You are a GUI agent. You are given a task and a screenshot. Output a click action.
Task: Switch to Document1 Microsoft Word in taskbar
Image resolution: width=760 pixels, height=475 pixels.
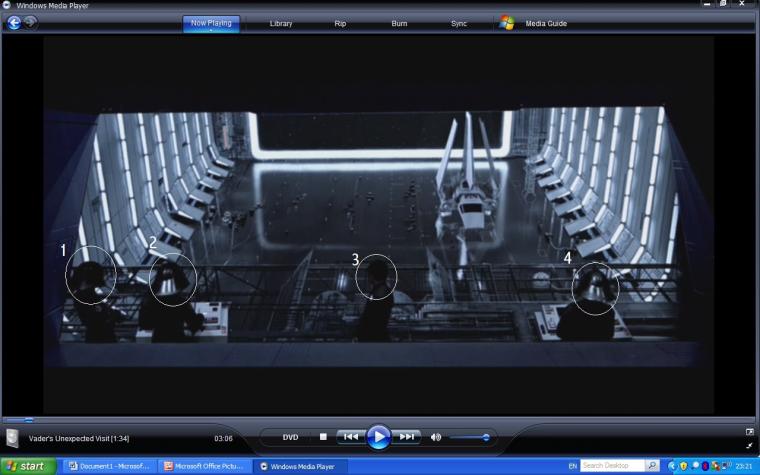click(x=110, y=466)
